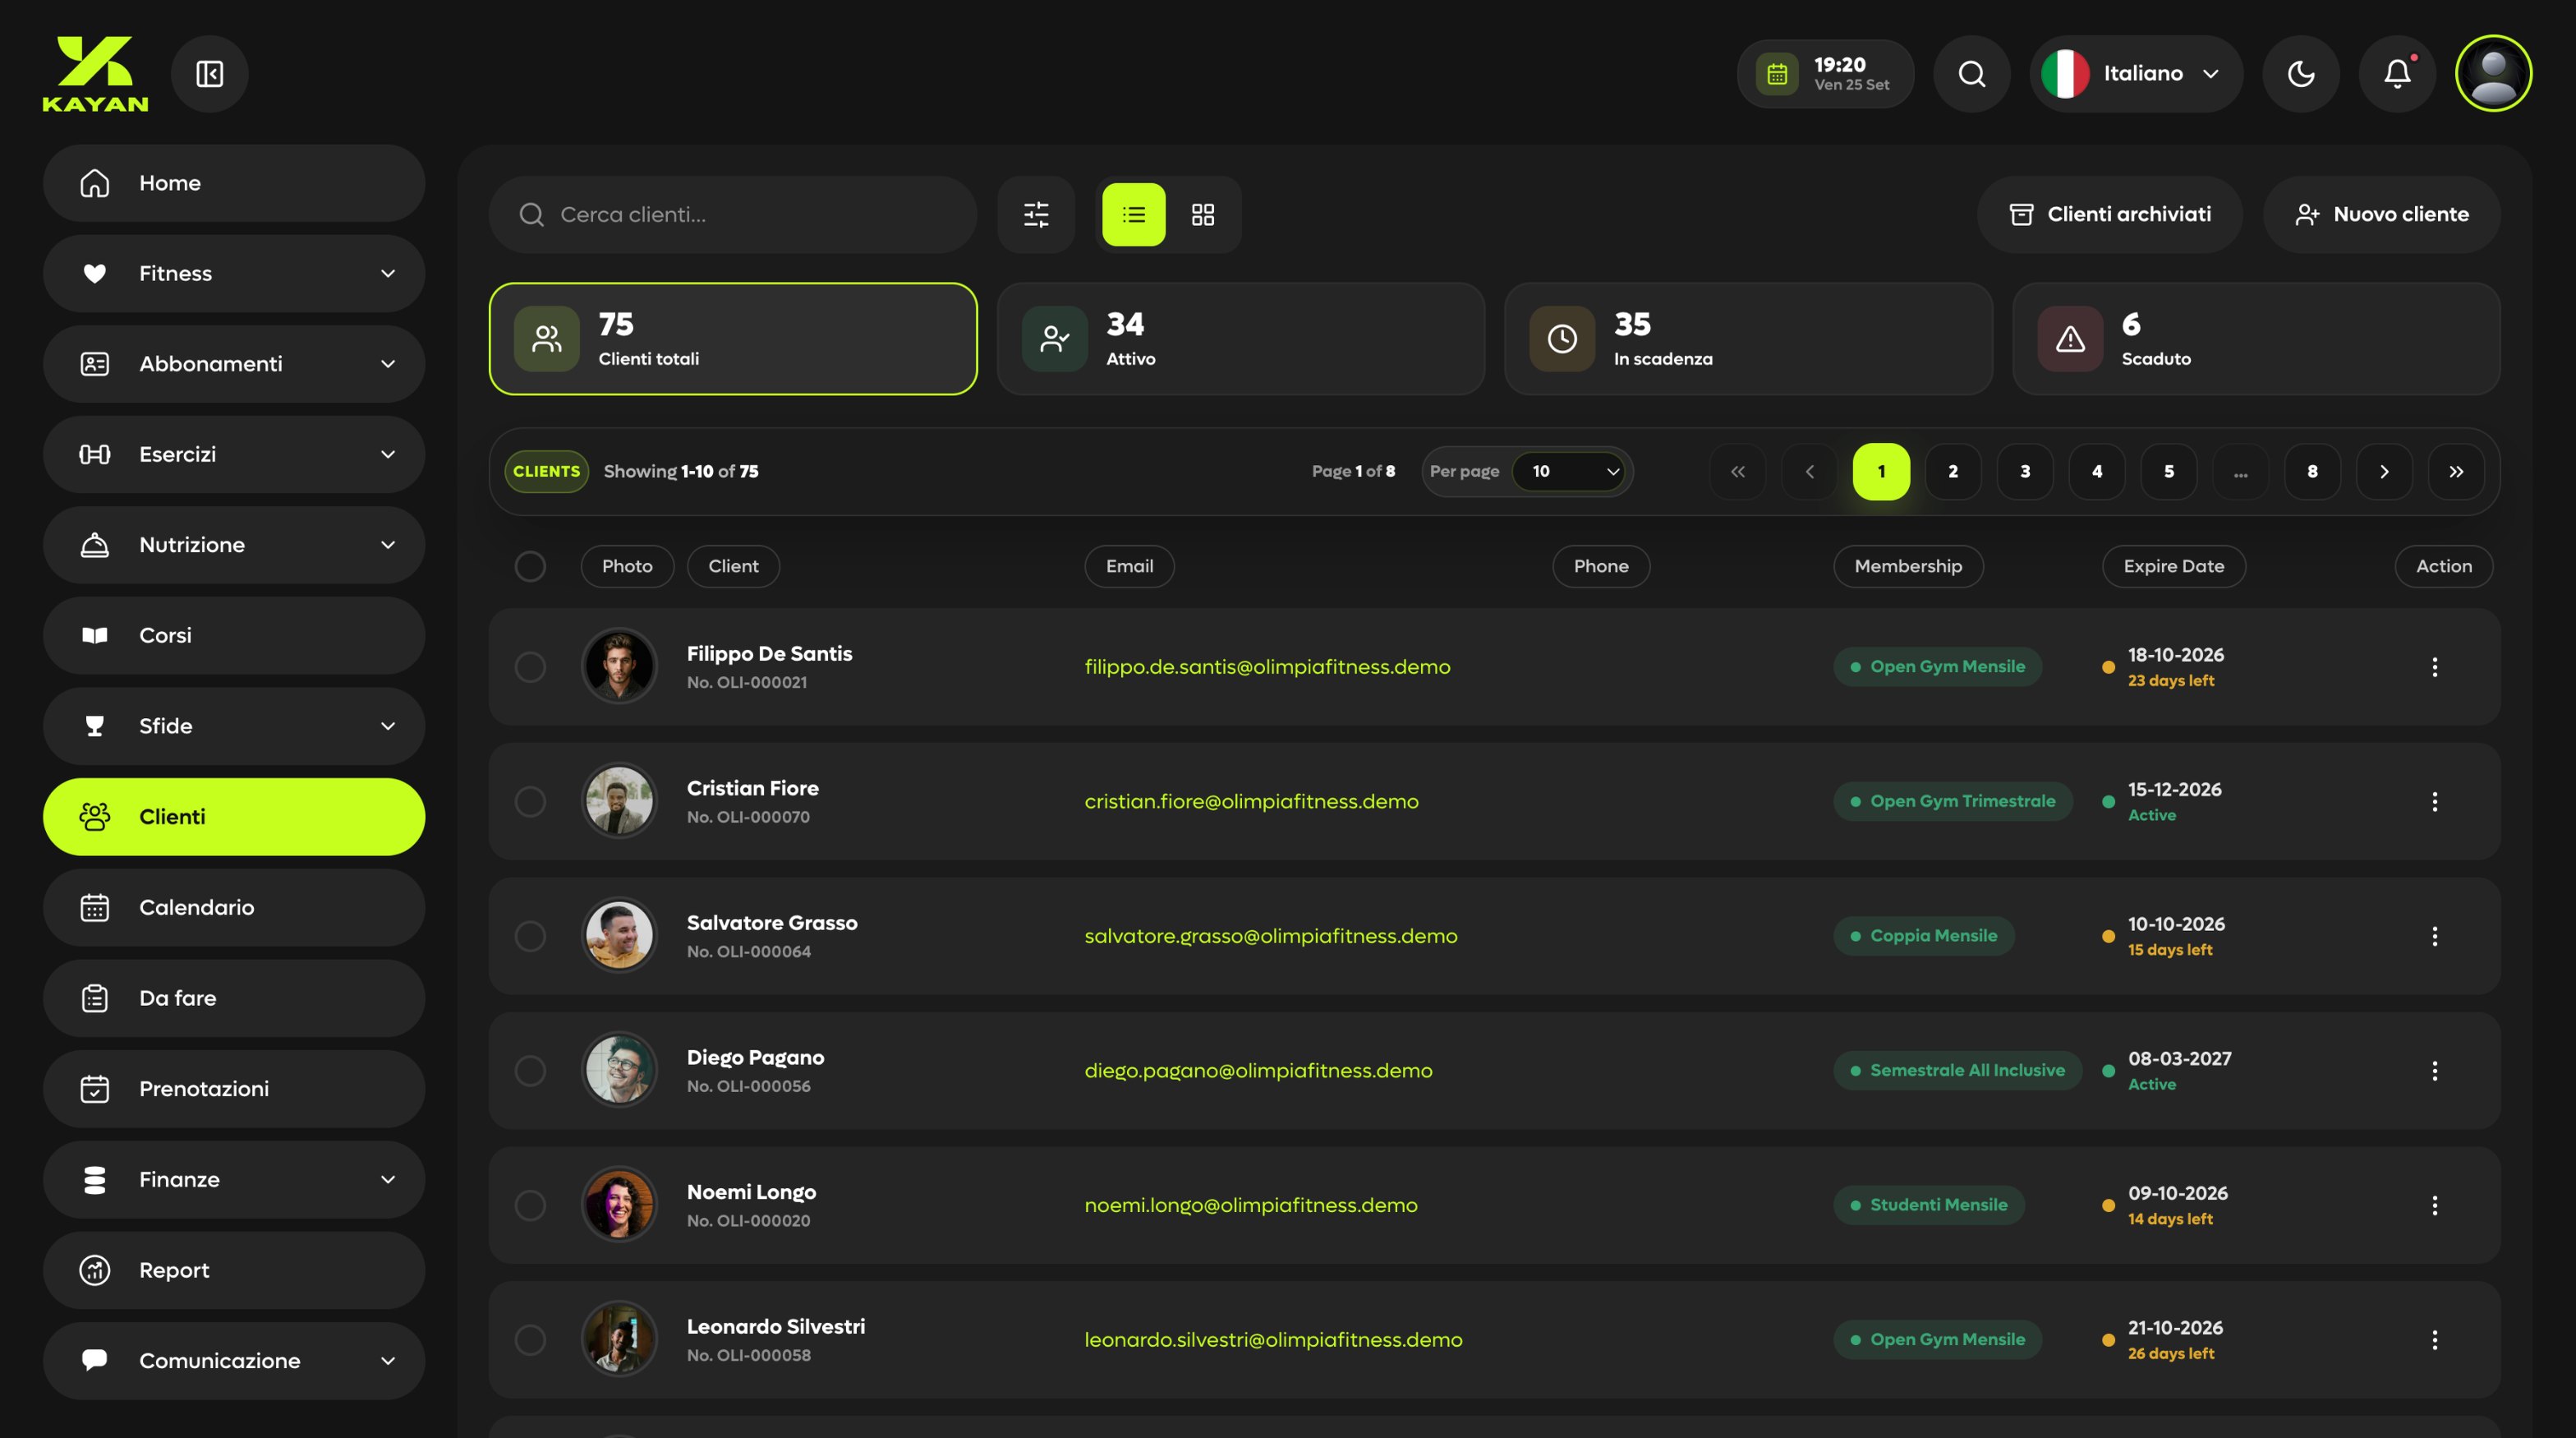Expand the Esercizi sidebar section
The image size is (2576, 1438).
coord(234,454)
